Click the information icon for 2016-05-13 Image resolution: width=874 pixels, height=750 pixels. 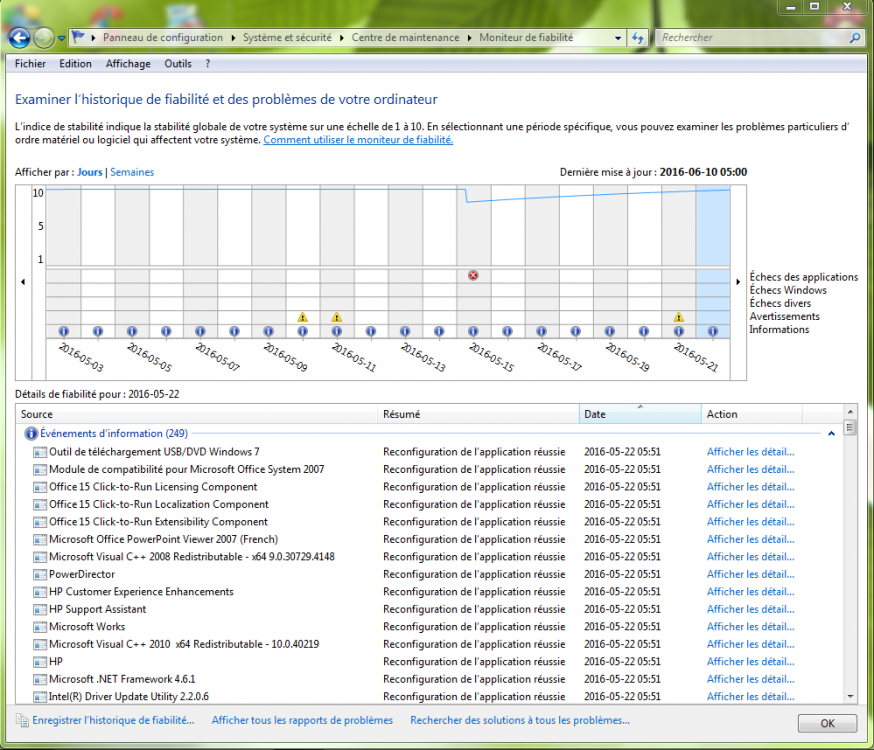coord(405,331)
